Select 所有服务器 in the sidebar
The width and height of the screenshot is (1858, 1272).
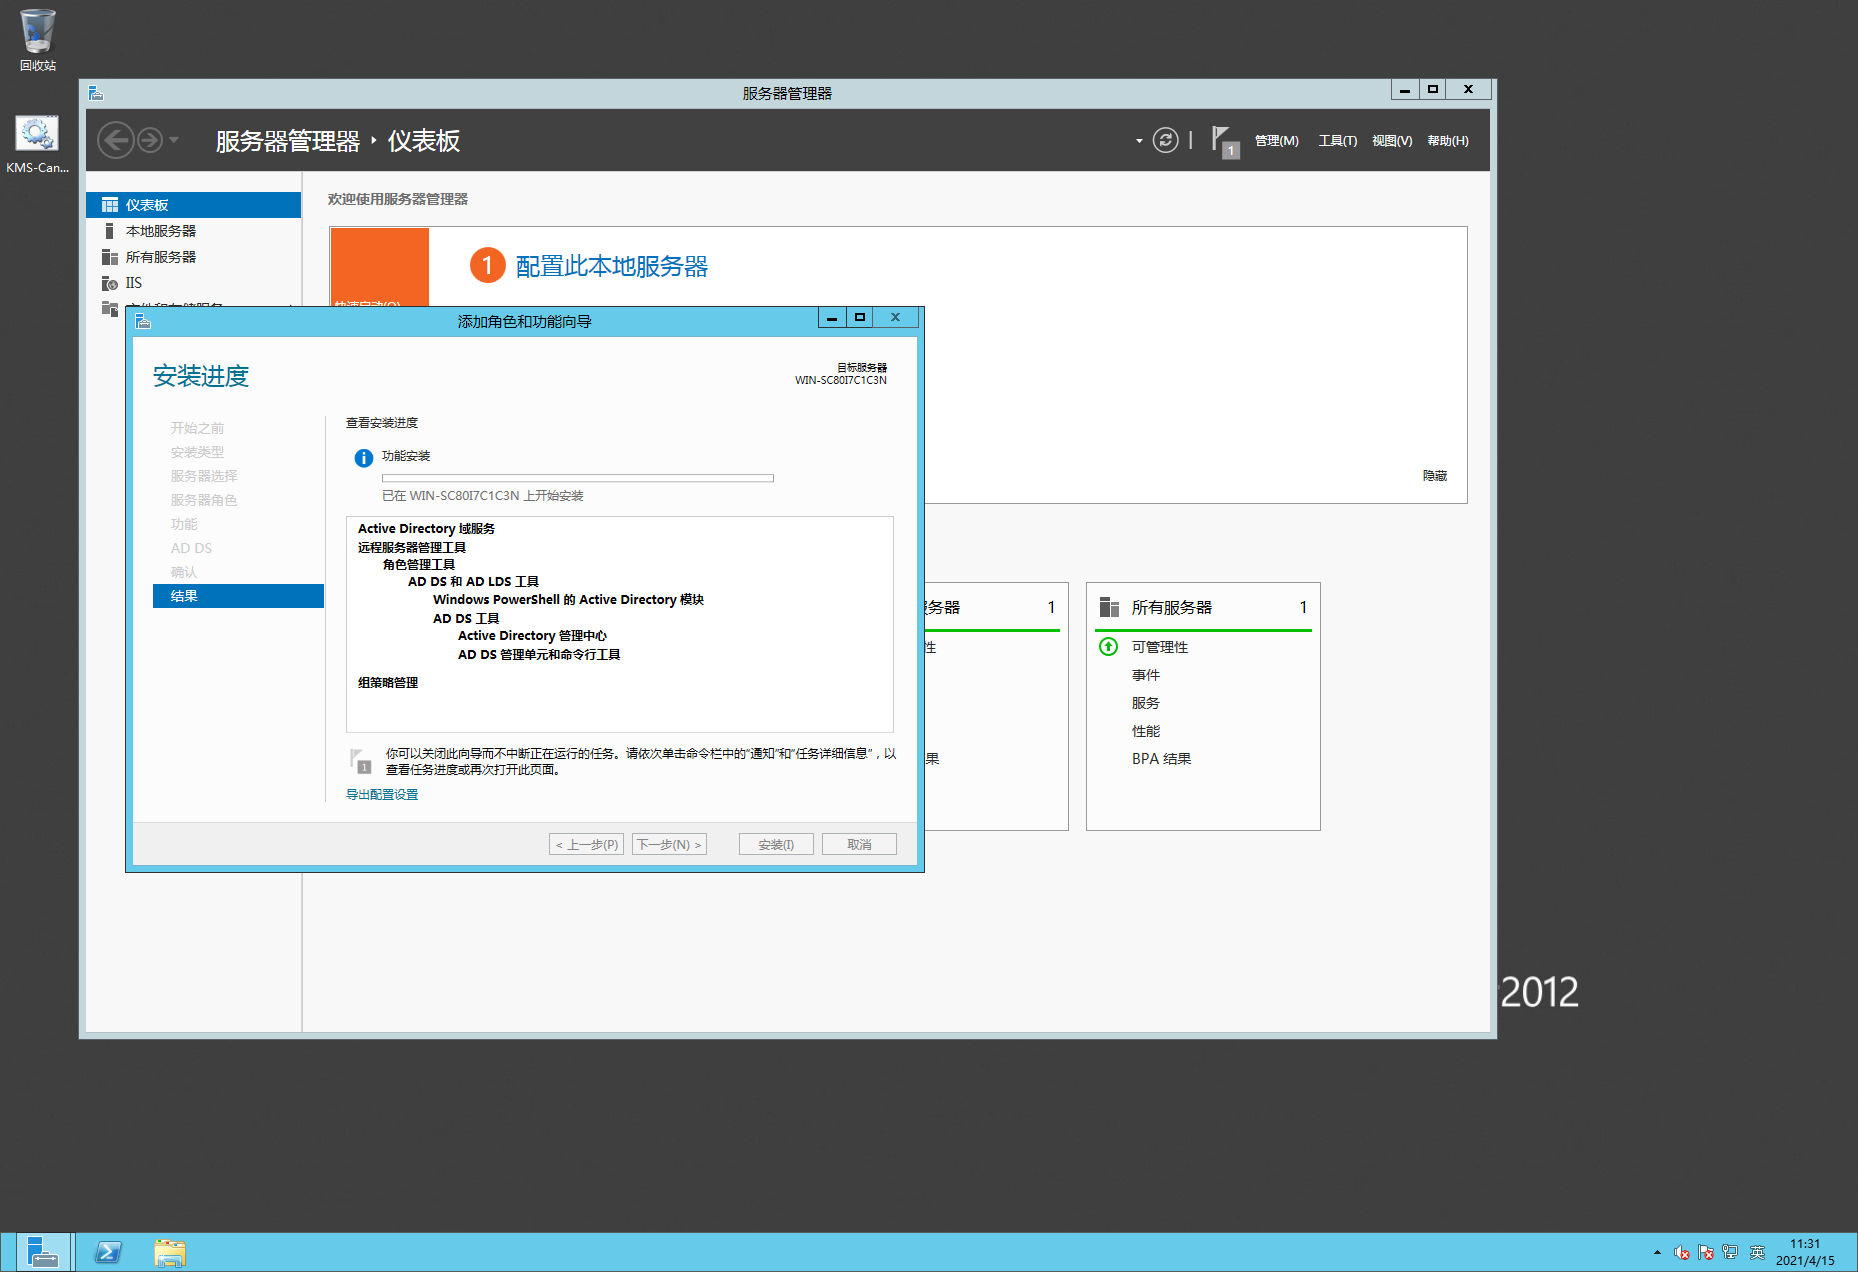[x=194, y=257]
